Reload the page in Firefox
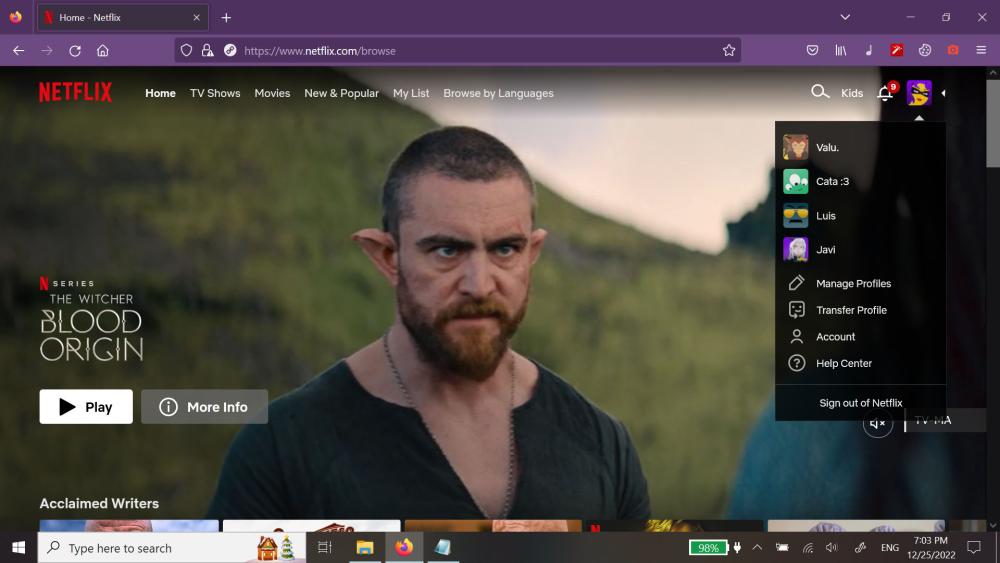 tap(75, 50)
